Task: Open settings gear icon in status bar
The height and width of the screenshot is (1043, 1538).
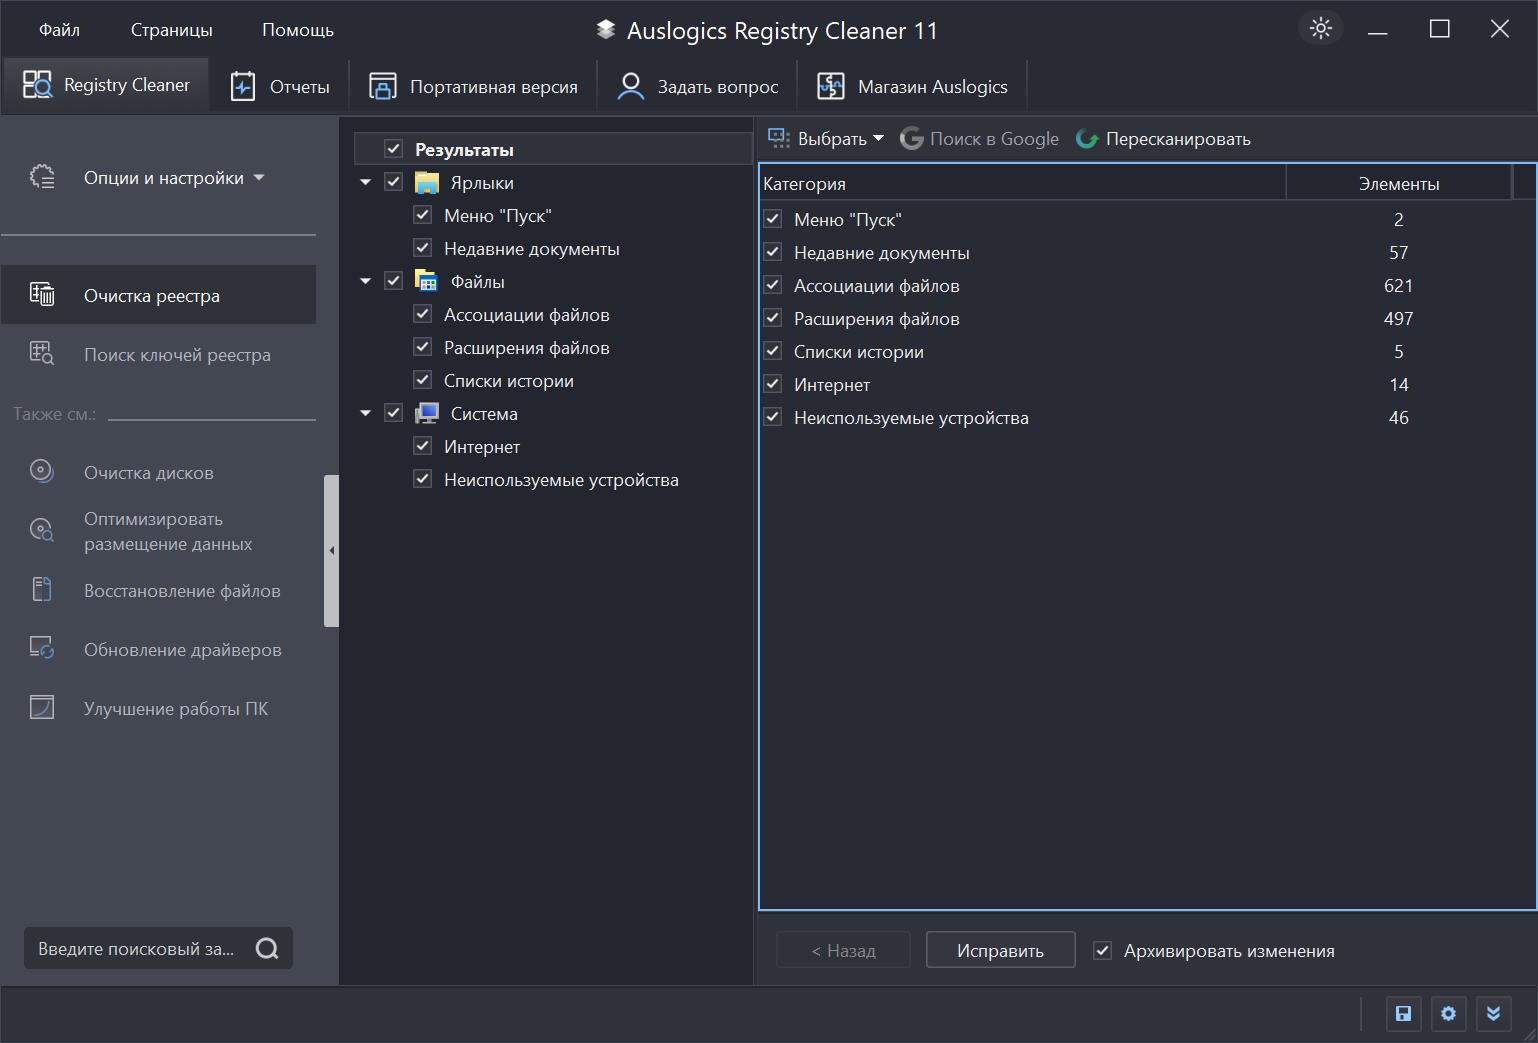Action: (1448, 1014)
